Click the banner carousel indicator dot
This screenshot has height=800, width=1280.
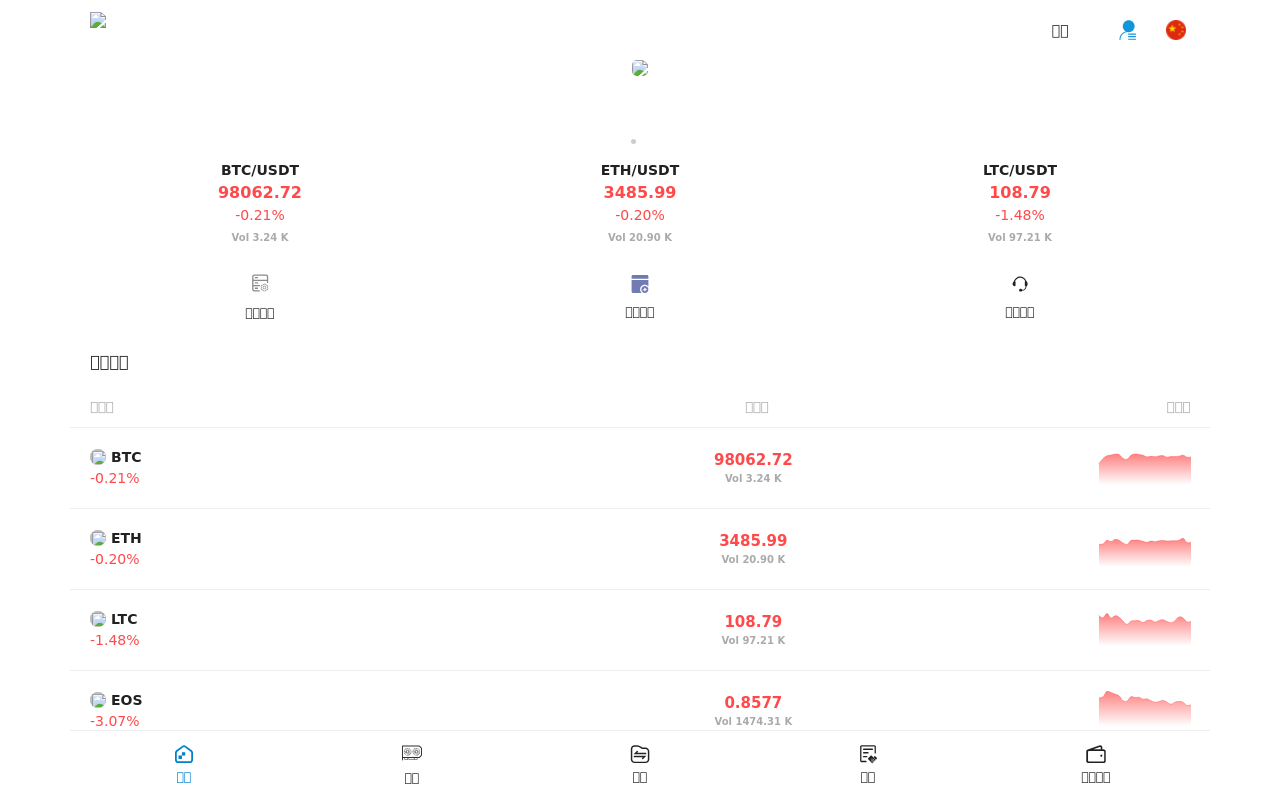(633, 141)
